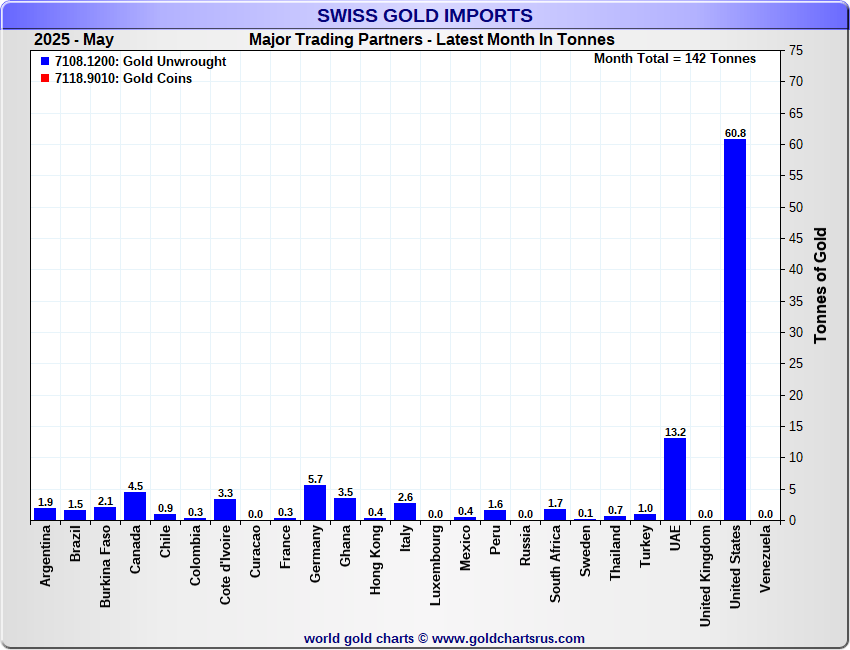The width and height of the screenshot is (850, 650).
Task: Click the Cote d'Ivoire bar
Action: tap(225, 510)
